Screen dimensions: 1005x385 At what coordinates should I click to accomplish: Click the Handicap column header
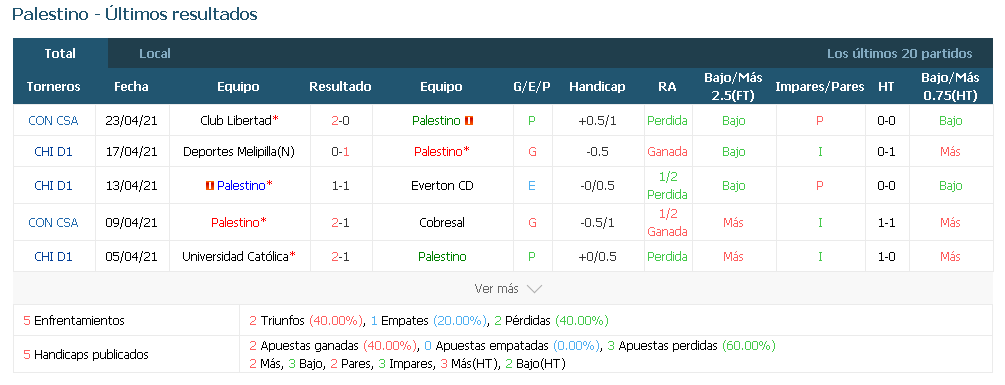click(597, 86)
